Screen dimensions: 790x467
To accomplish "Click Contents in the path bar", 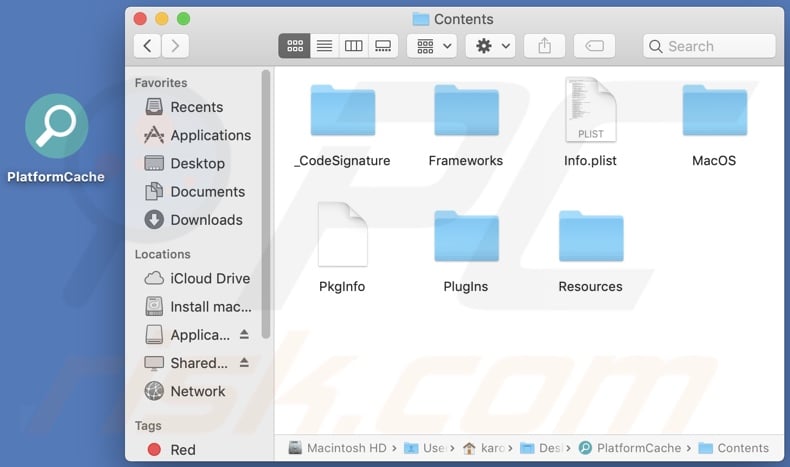I will point(734,448).
